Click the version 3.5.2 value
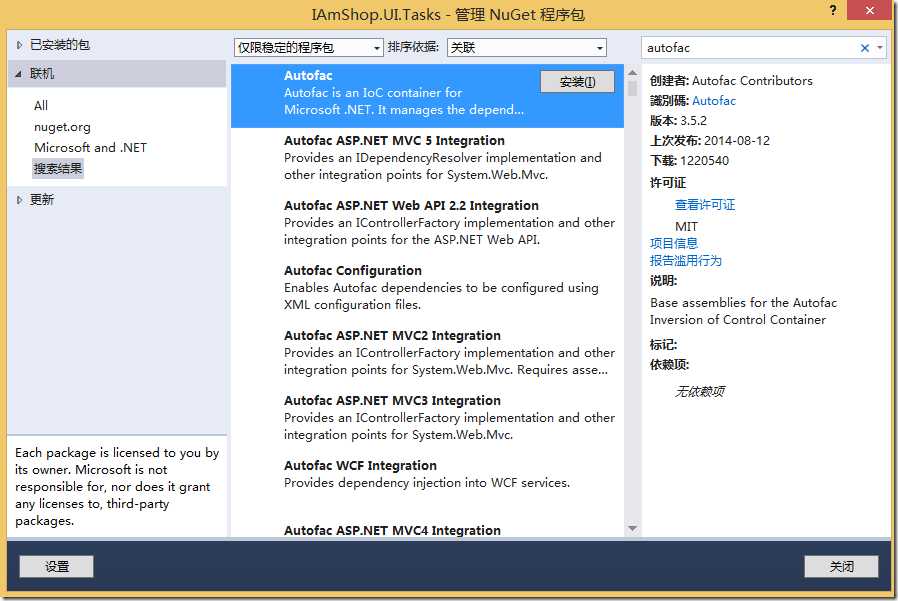The width and height of the screenshot is (898, 601). click(x=694, y=121)
